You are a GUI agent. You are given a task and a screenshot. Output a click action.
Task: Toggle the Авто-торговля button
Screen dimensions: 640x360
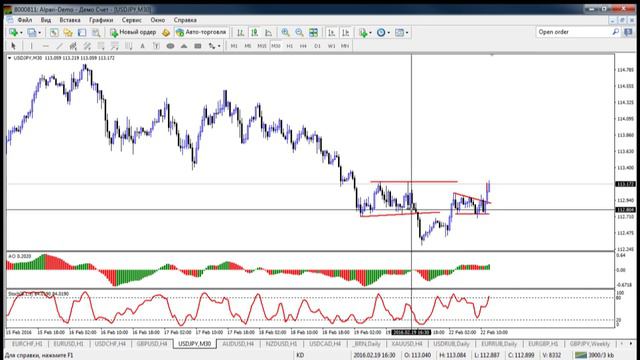pos(201,32)
